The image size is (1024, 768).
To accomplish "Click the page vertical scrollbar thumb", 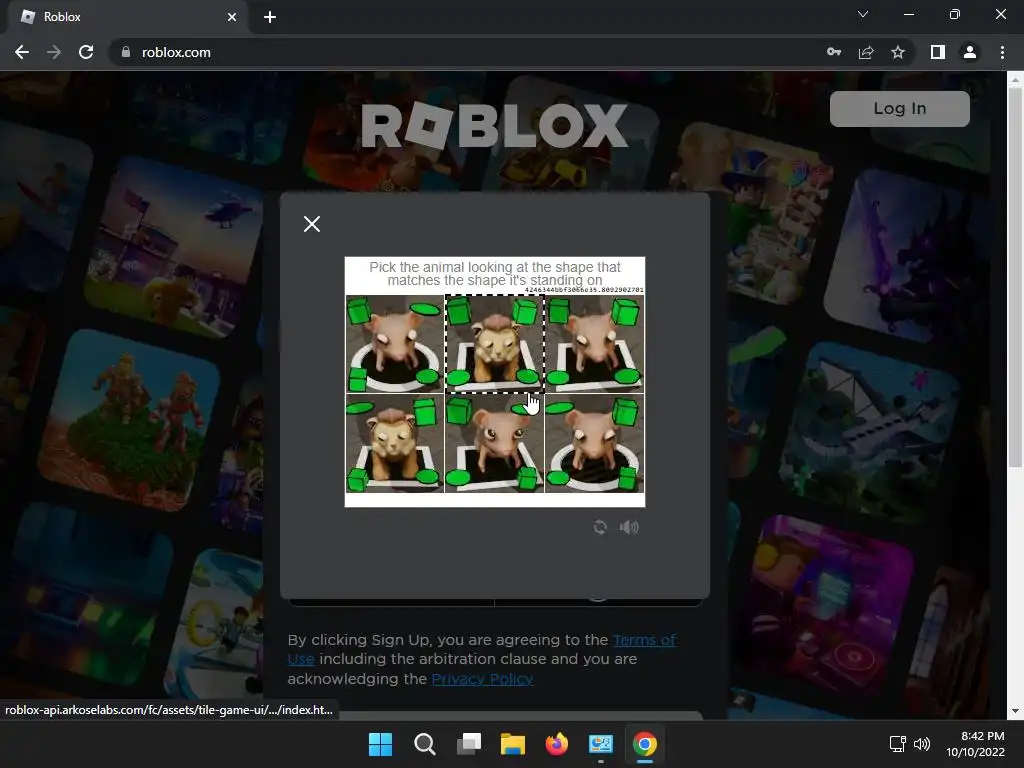I will [x=1015, y=278].
